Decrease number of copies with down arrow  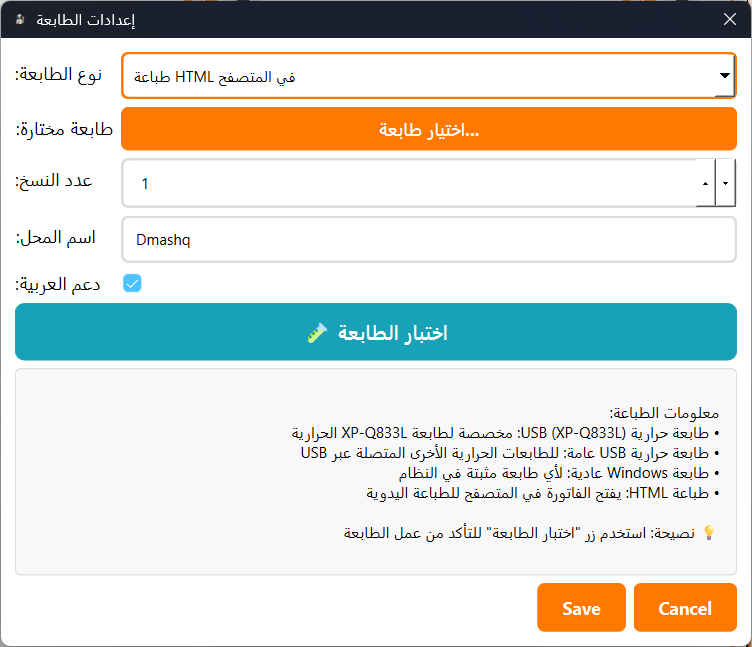click(x=726, y=183)
